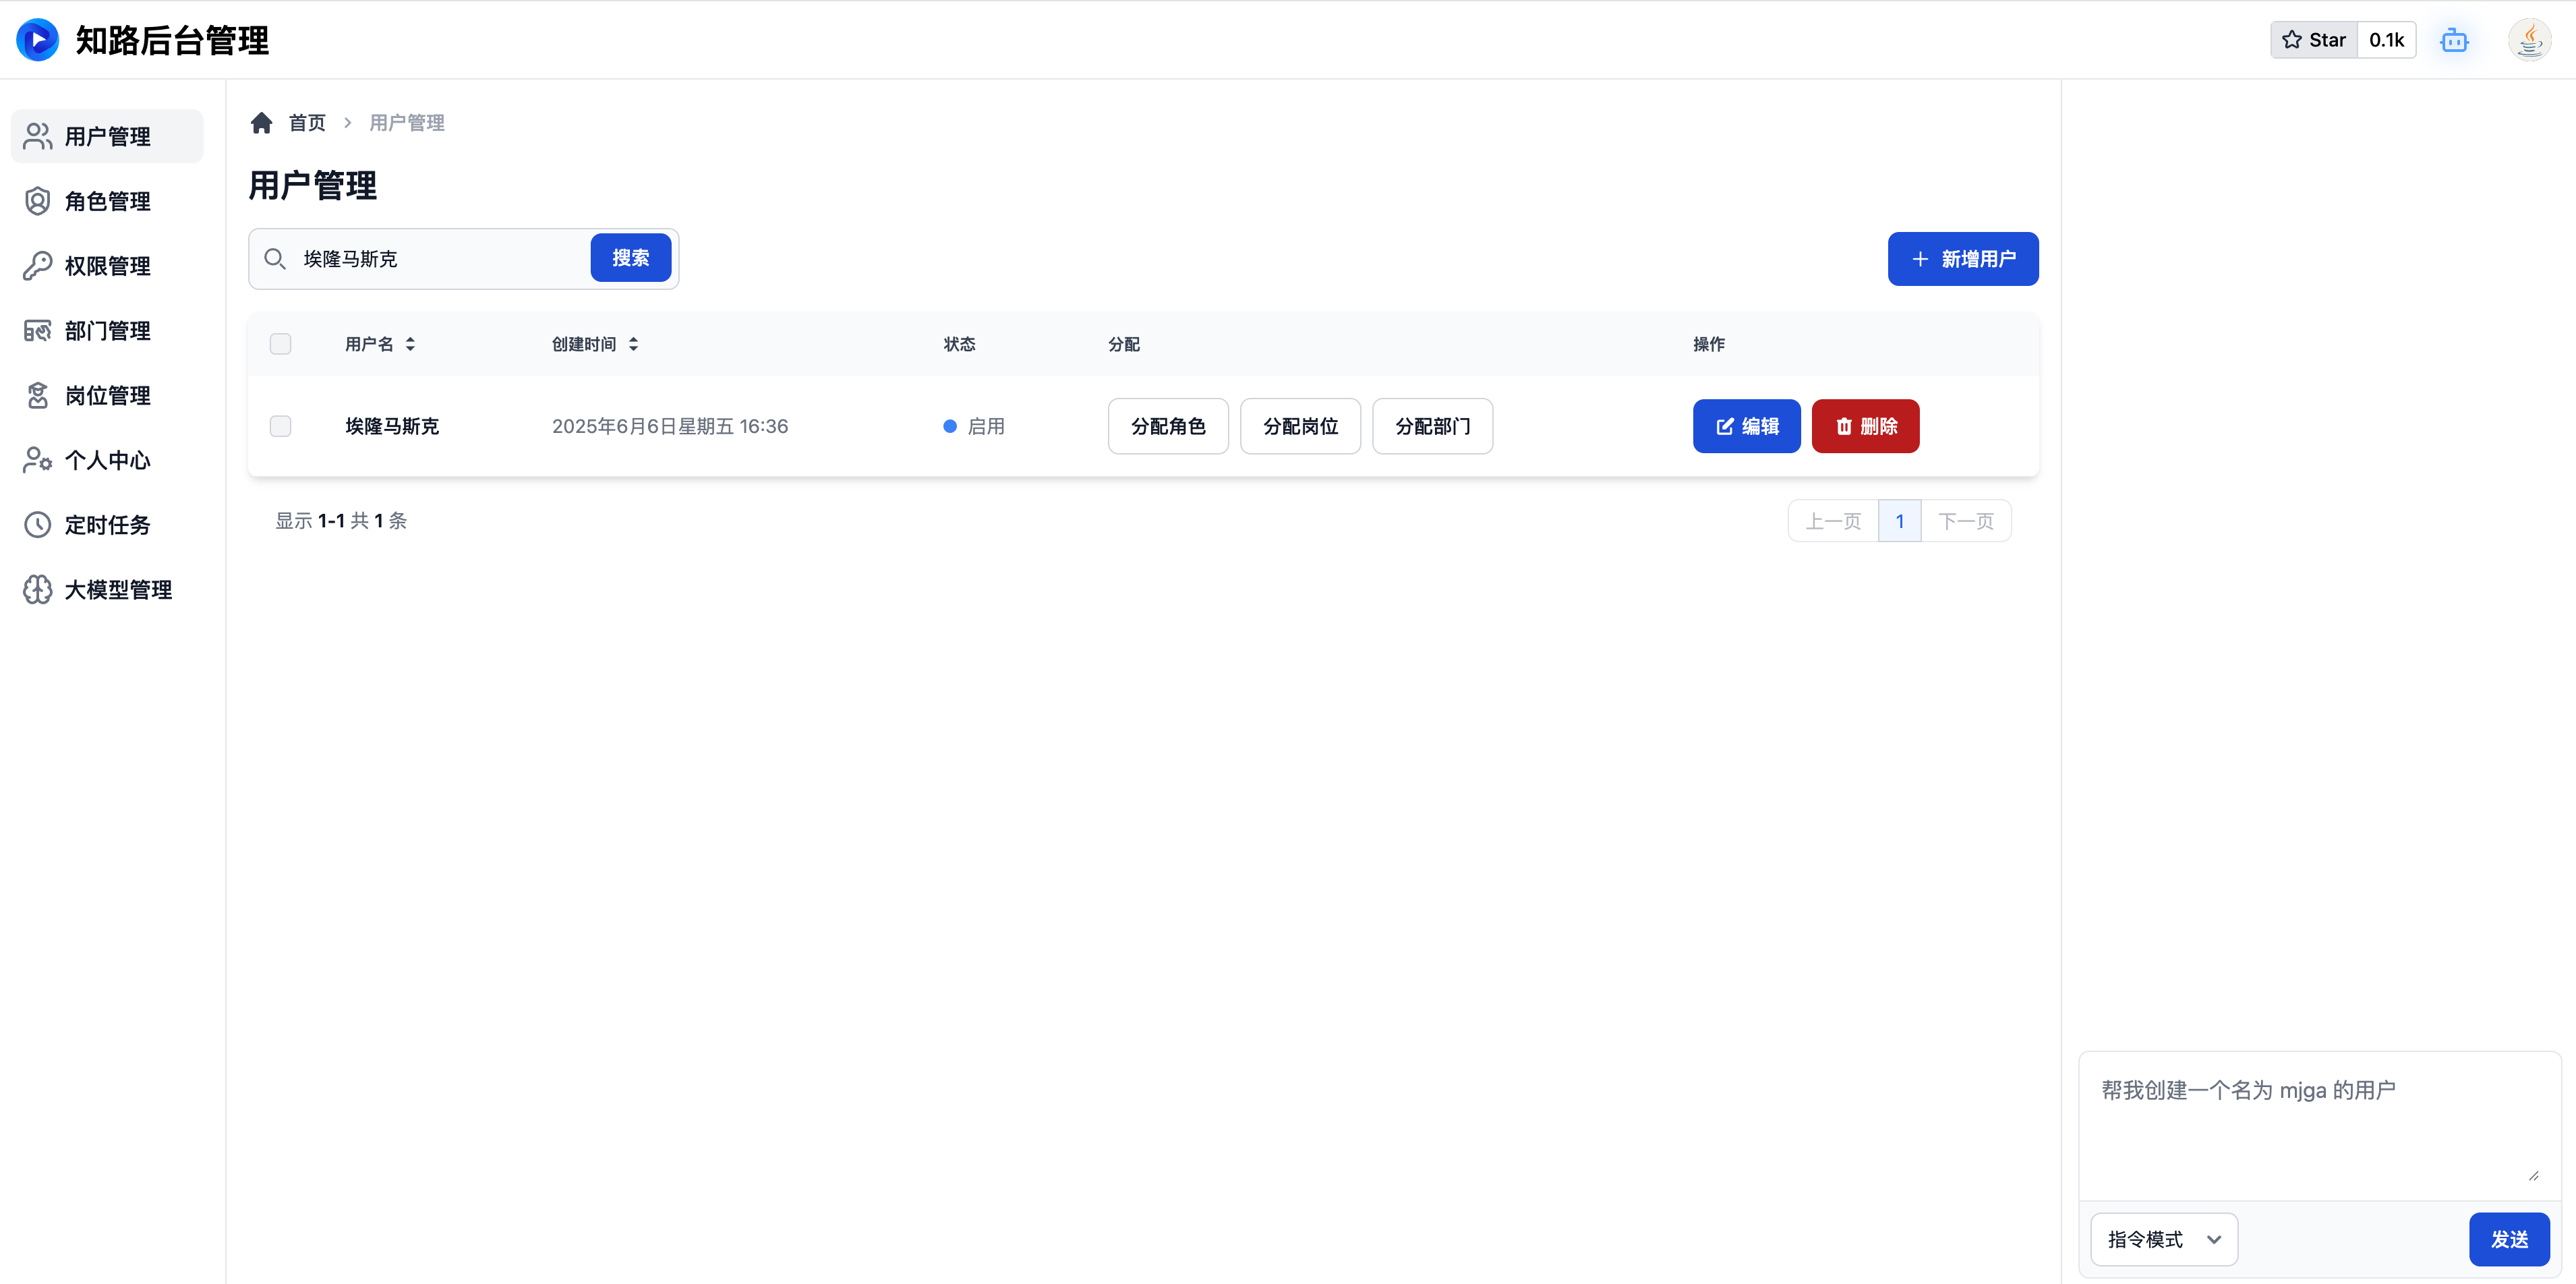Open the robot assistant icon in top bar
The image size is (2576, 1284).
[x=2455, y=40]
